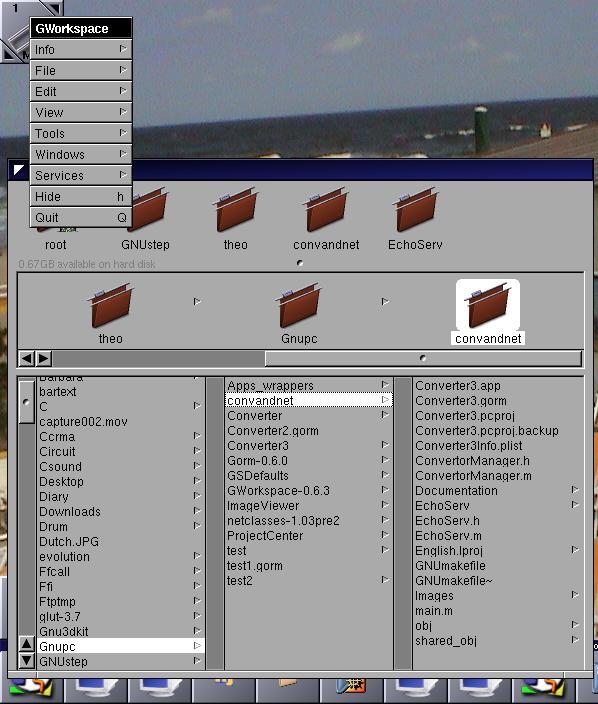Expand the ProjectCenter folder arrow

pyautogui.click(x=385, y=535)
